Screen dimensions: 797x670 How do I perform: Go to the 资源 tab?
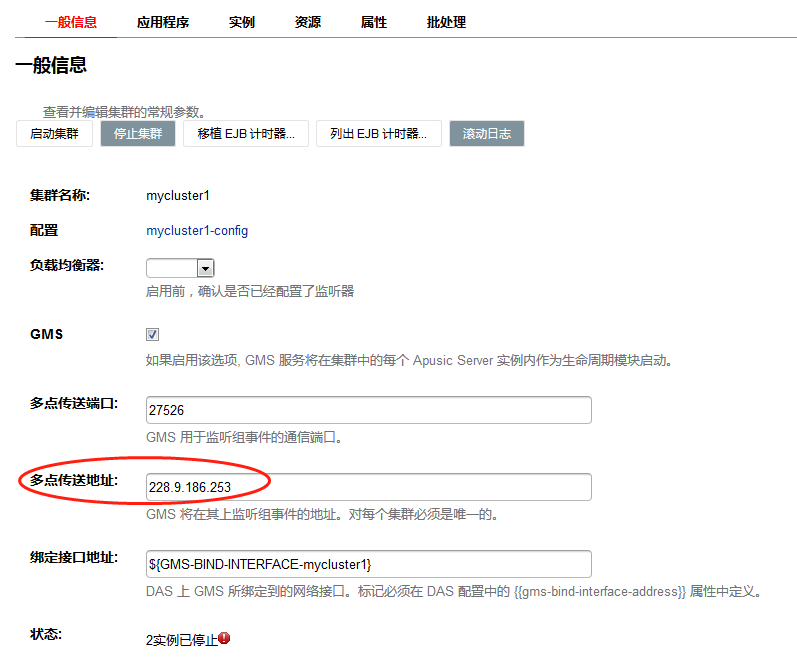click(308, 22)
